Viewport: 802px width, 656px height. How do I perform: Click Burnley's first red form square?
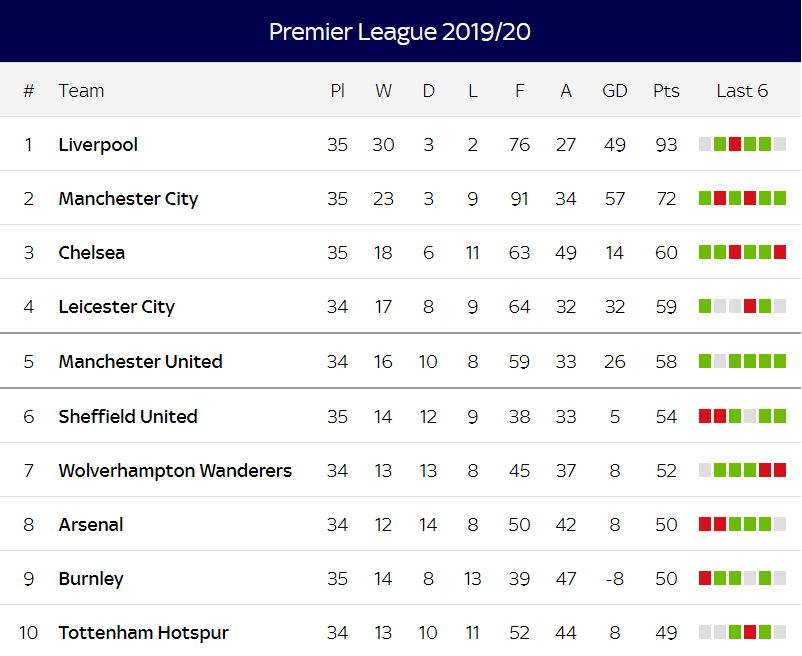point(705,578)
